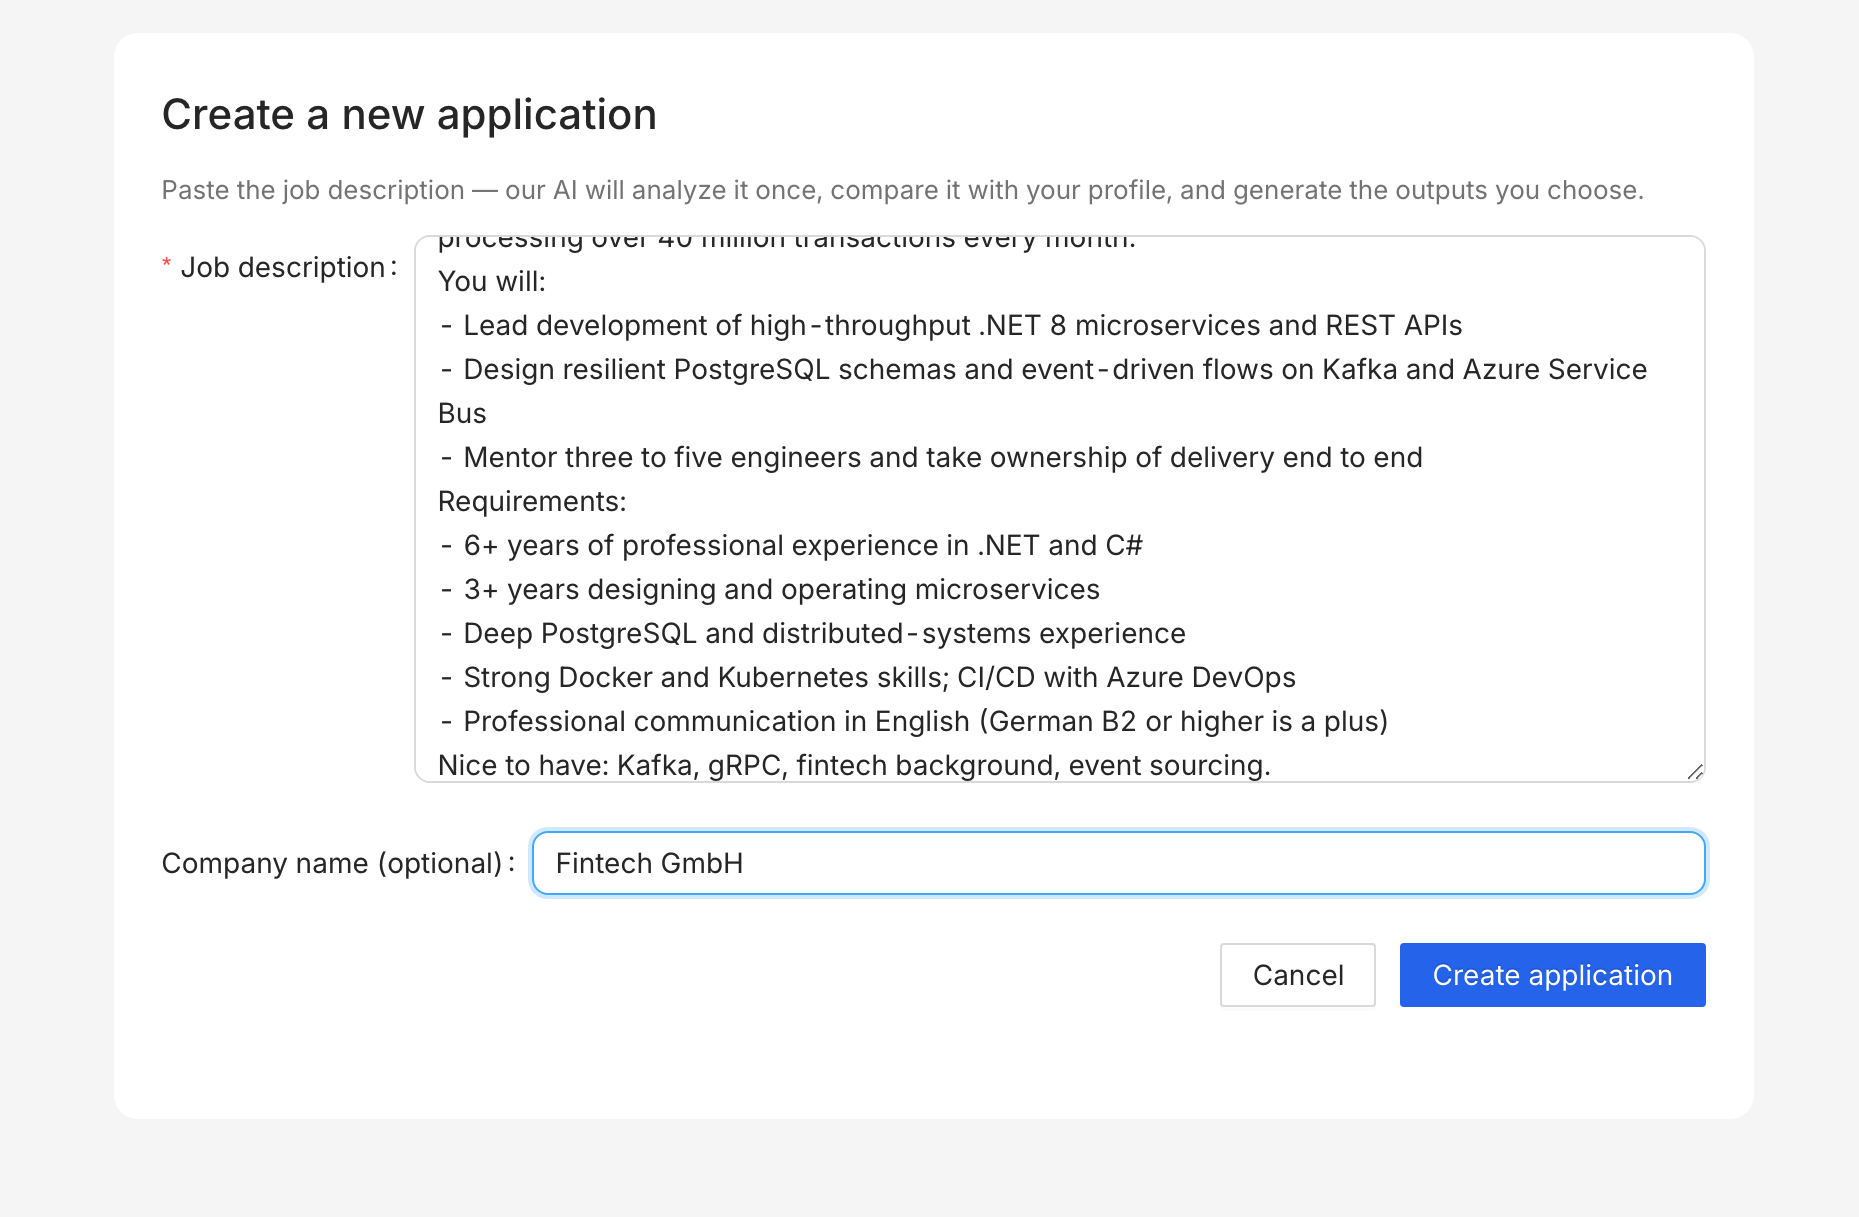
Task: Click the 'Company name (optional)' label
Action: click(x=332, y=863)
